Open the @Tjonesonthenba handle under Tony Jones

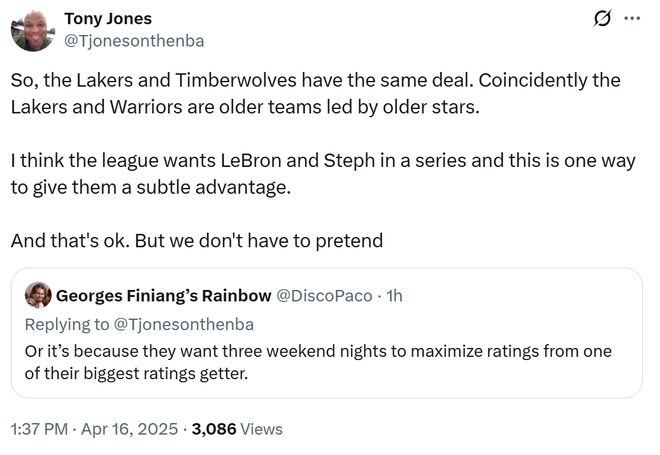(134, 41)
